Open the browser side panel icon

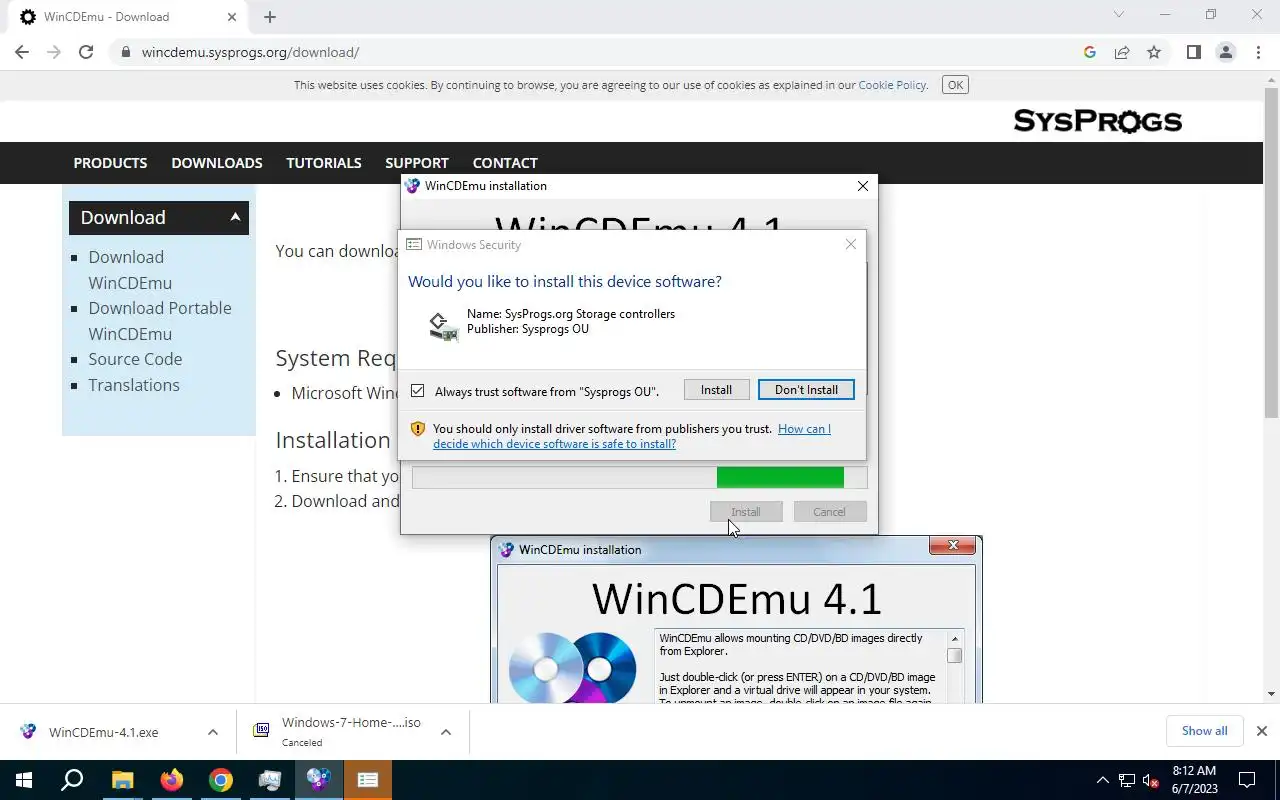(x=1193, y=52)
